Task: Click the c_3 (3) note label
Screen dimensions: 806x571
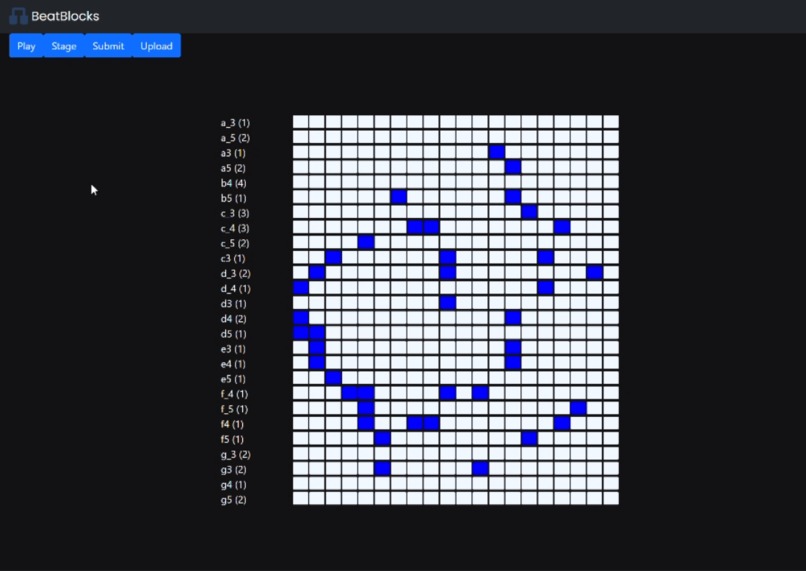Action: (x=235, y=213)
